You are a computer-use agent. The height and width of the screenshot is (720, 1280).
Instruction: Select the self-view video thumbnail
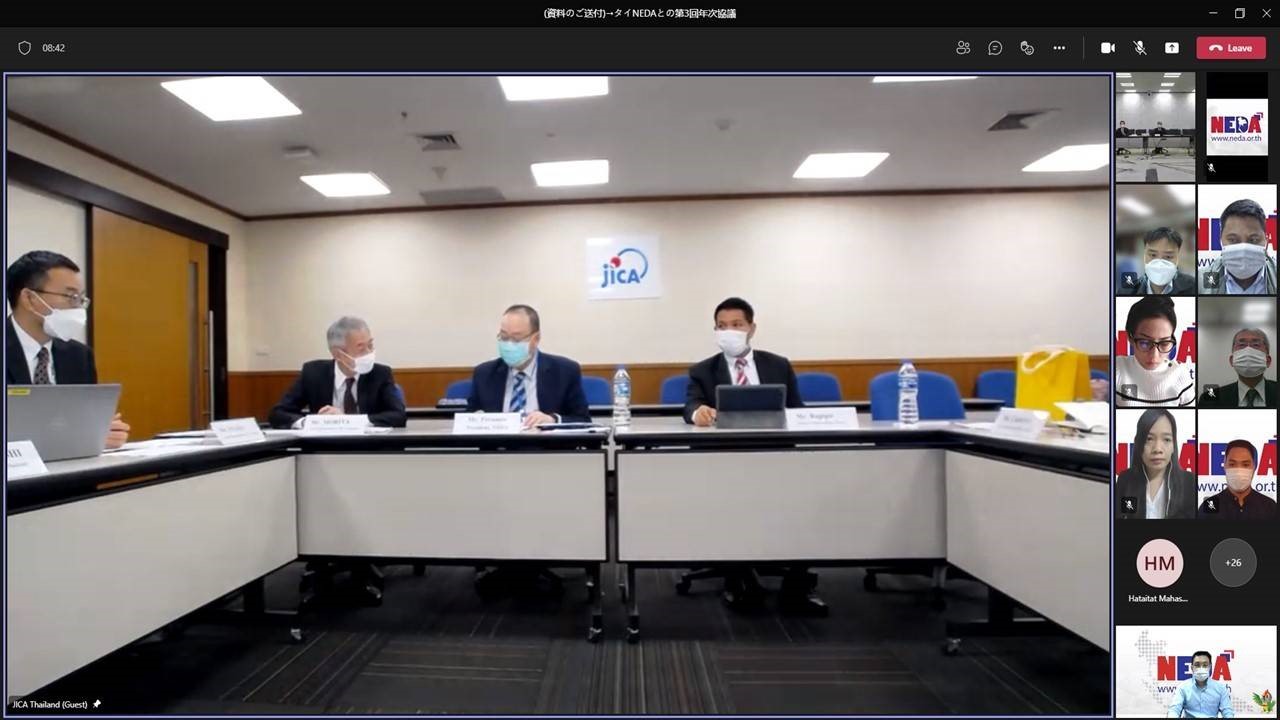(x=1196, y=671)
